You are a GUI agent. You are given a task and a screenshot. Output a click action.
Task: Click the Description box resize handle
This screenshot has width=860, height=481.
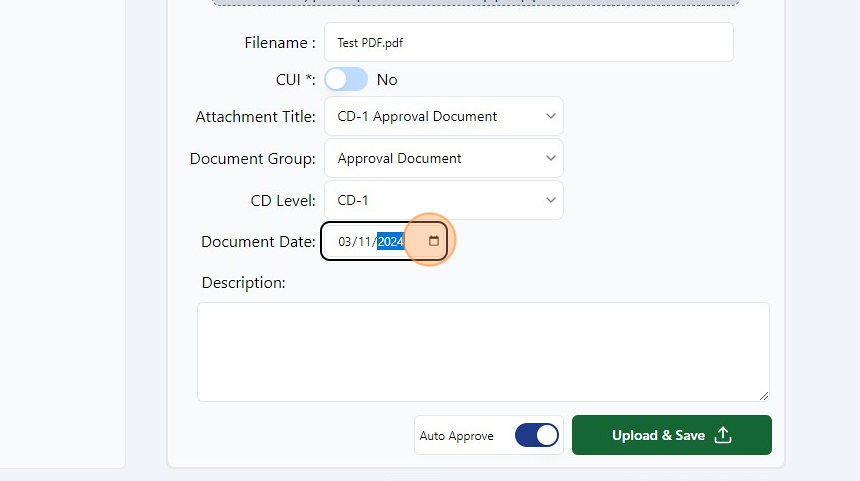coord(764,396)
